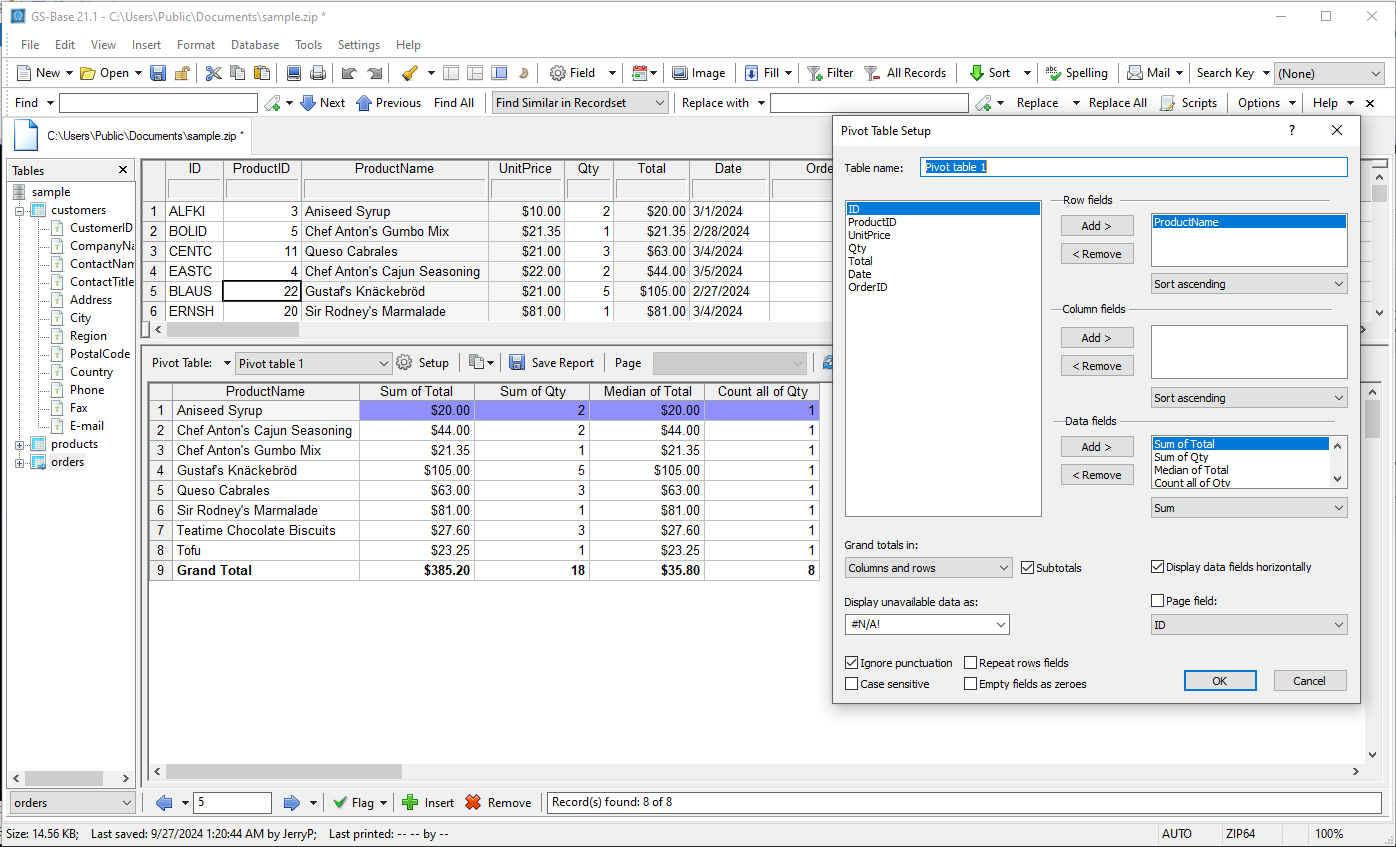Open the Database menu
Screen dimensions: 1396x847
(255, 45)
